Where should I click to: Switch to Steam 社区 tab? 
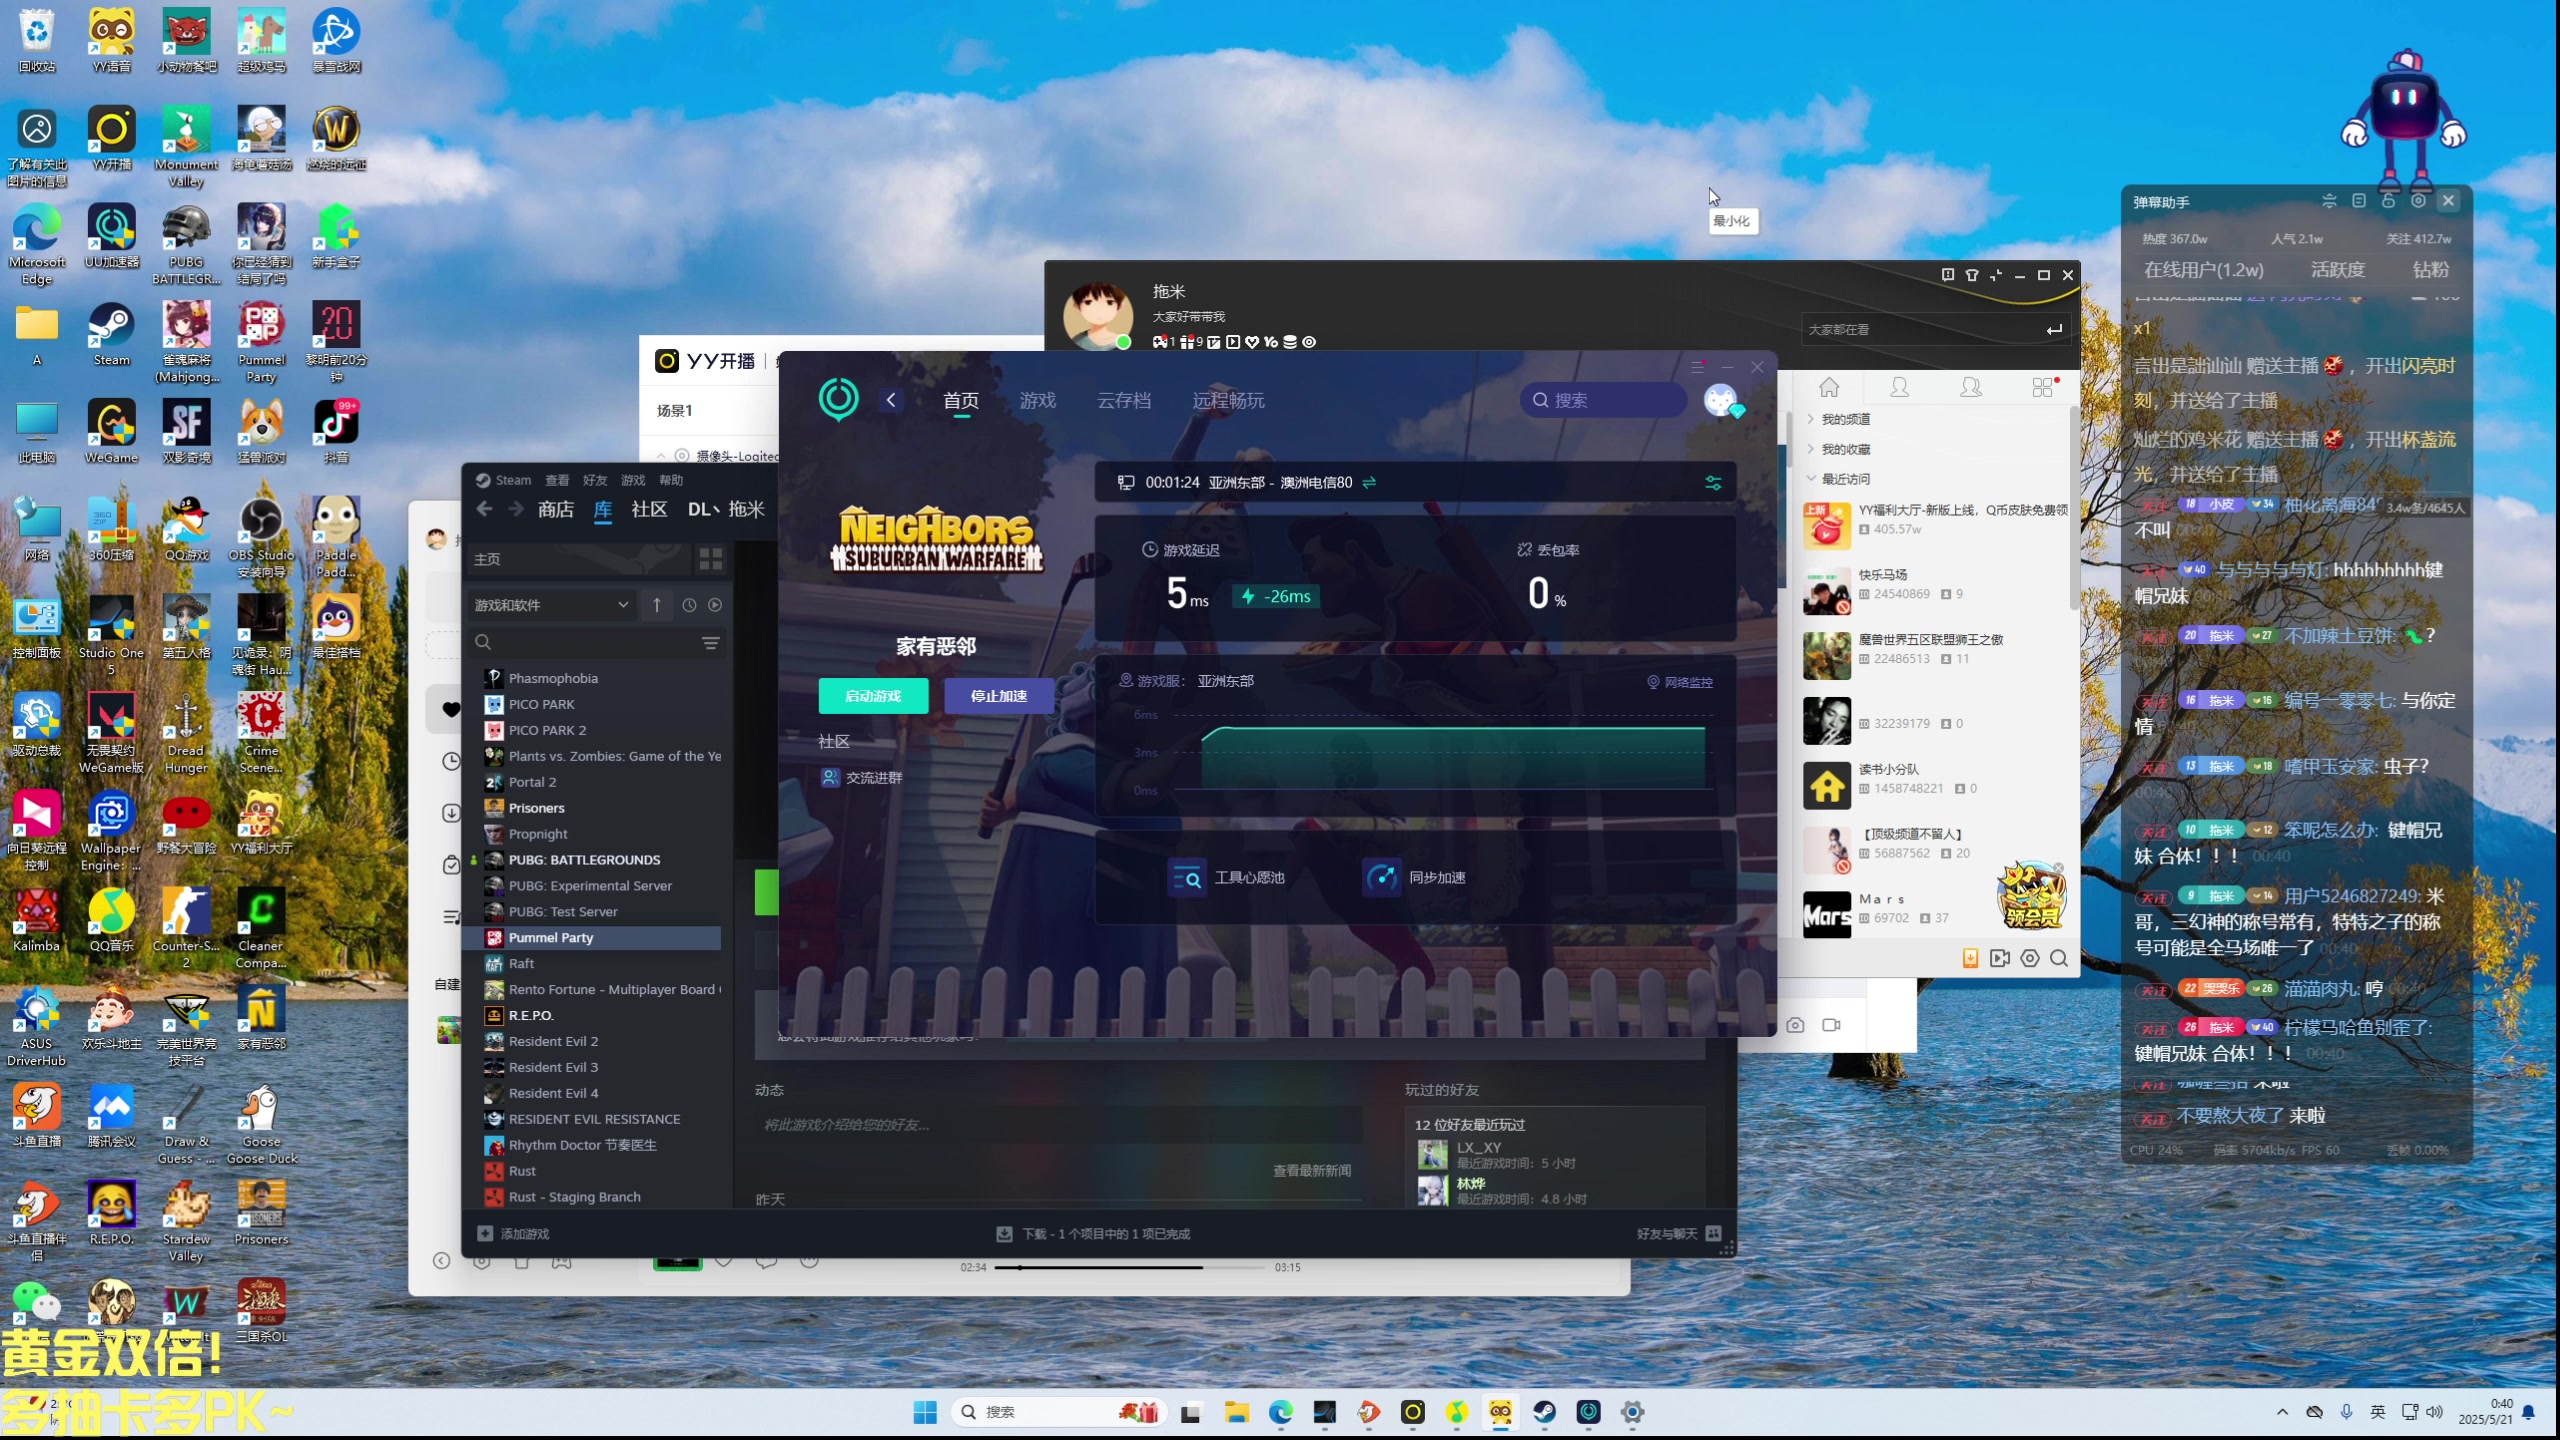tap(649, 509)
